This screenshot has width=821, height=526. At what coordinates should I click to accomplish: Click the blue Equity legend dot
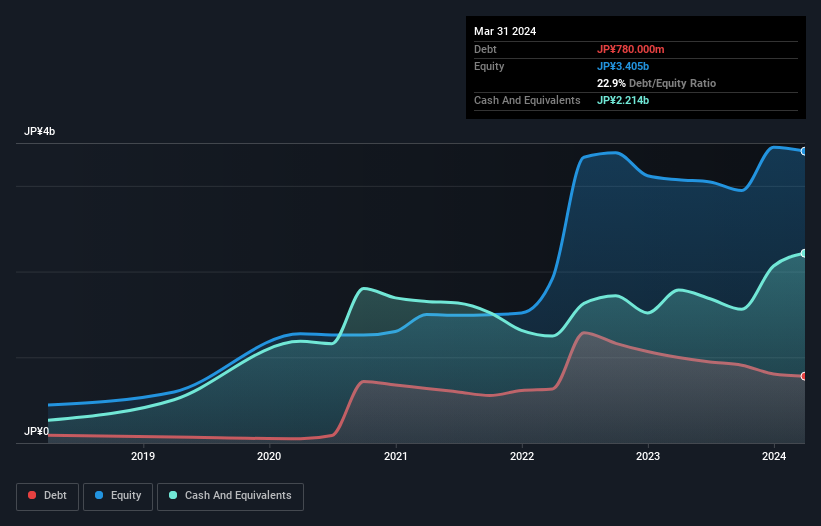[x=99, y=495]
